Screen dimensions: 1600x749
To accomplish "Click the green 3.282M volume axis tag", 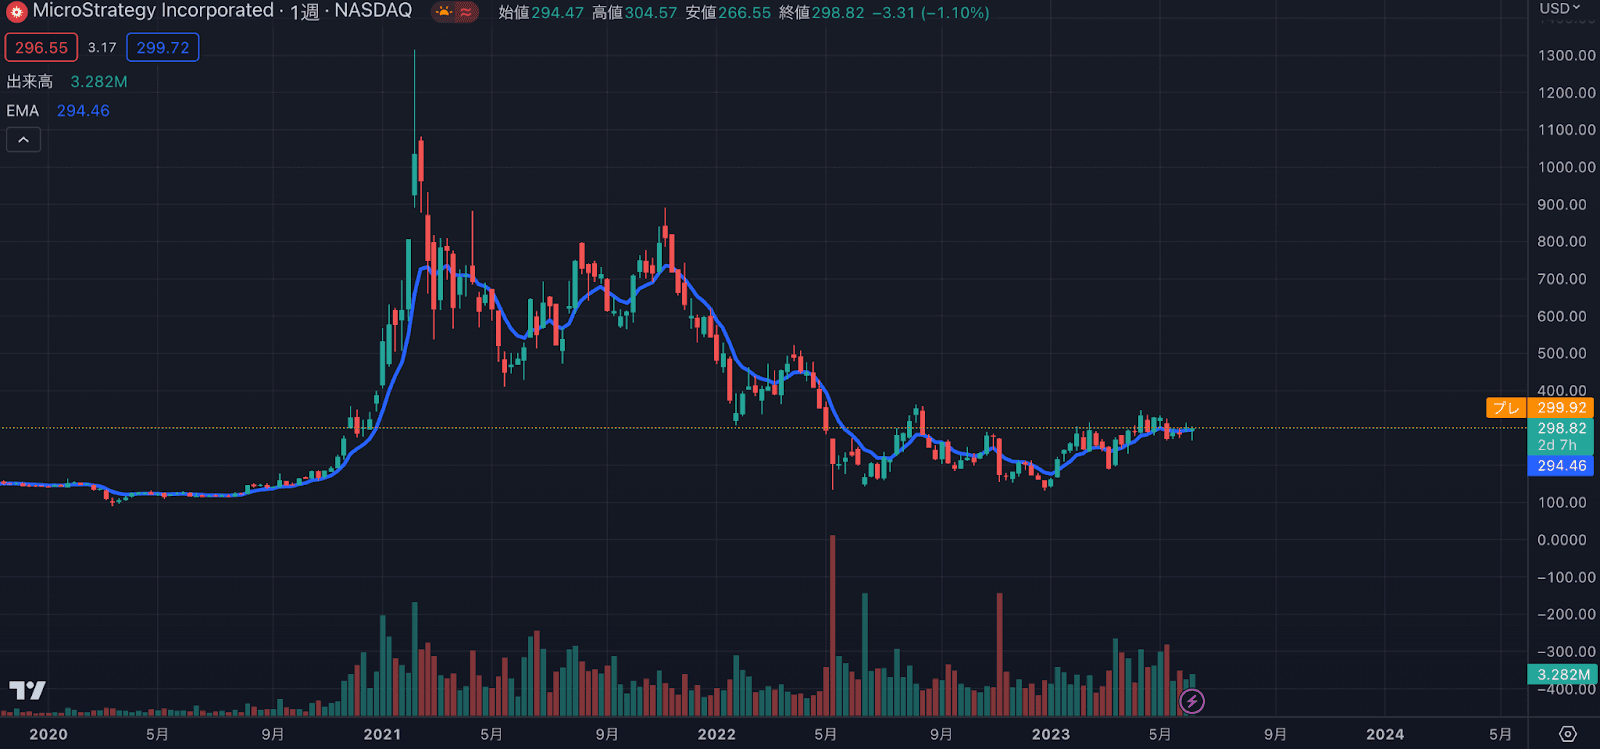I will [x=1561, y=675].
